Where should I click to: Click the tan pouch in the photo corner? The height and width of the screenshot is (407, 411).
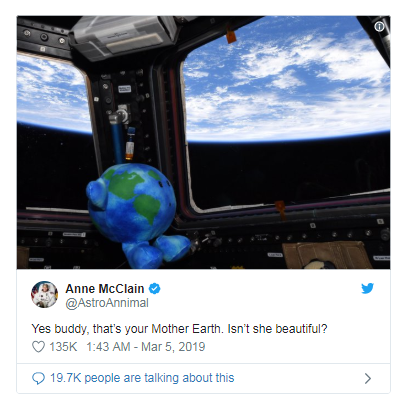tap(327, 256)
